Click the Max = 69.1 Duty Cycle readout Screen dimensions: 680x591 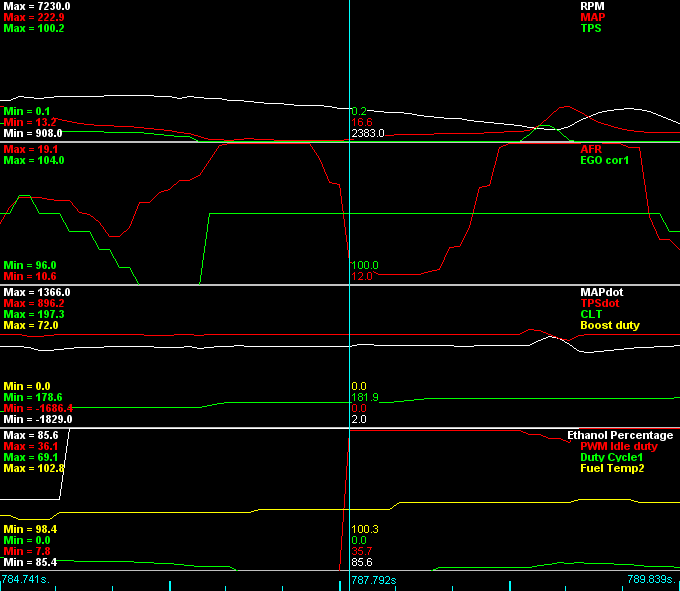(x=31, y=457)
